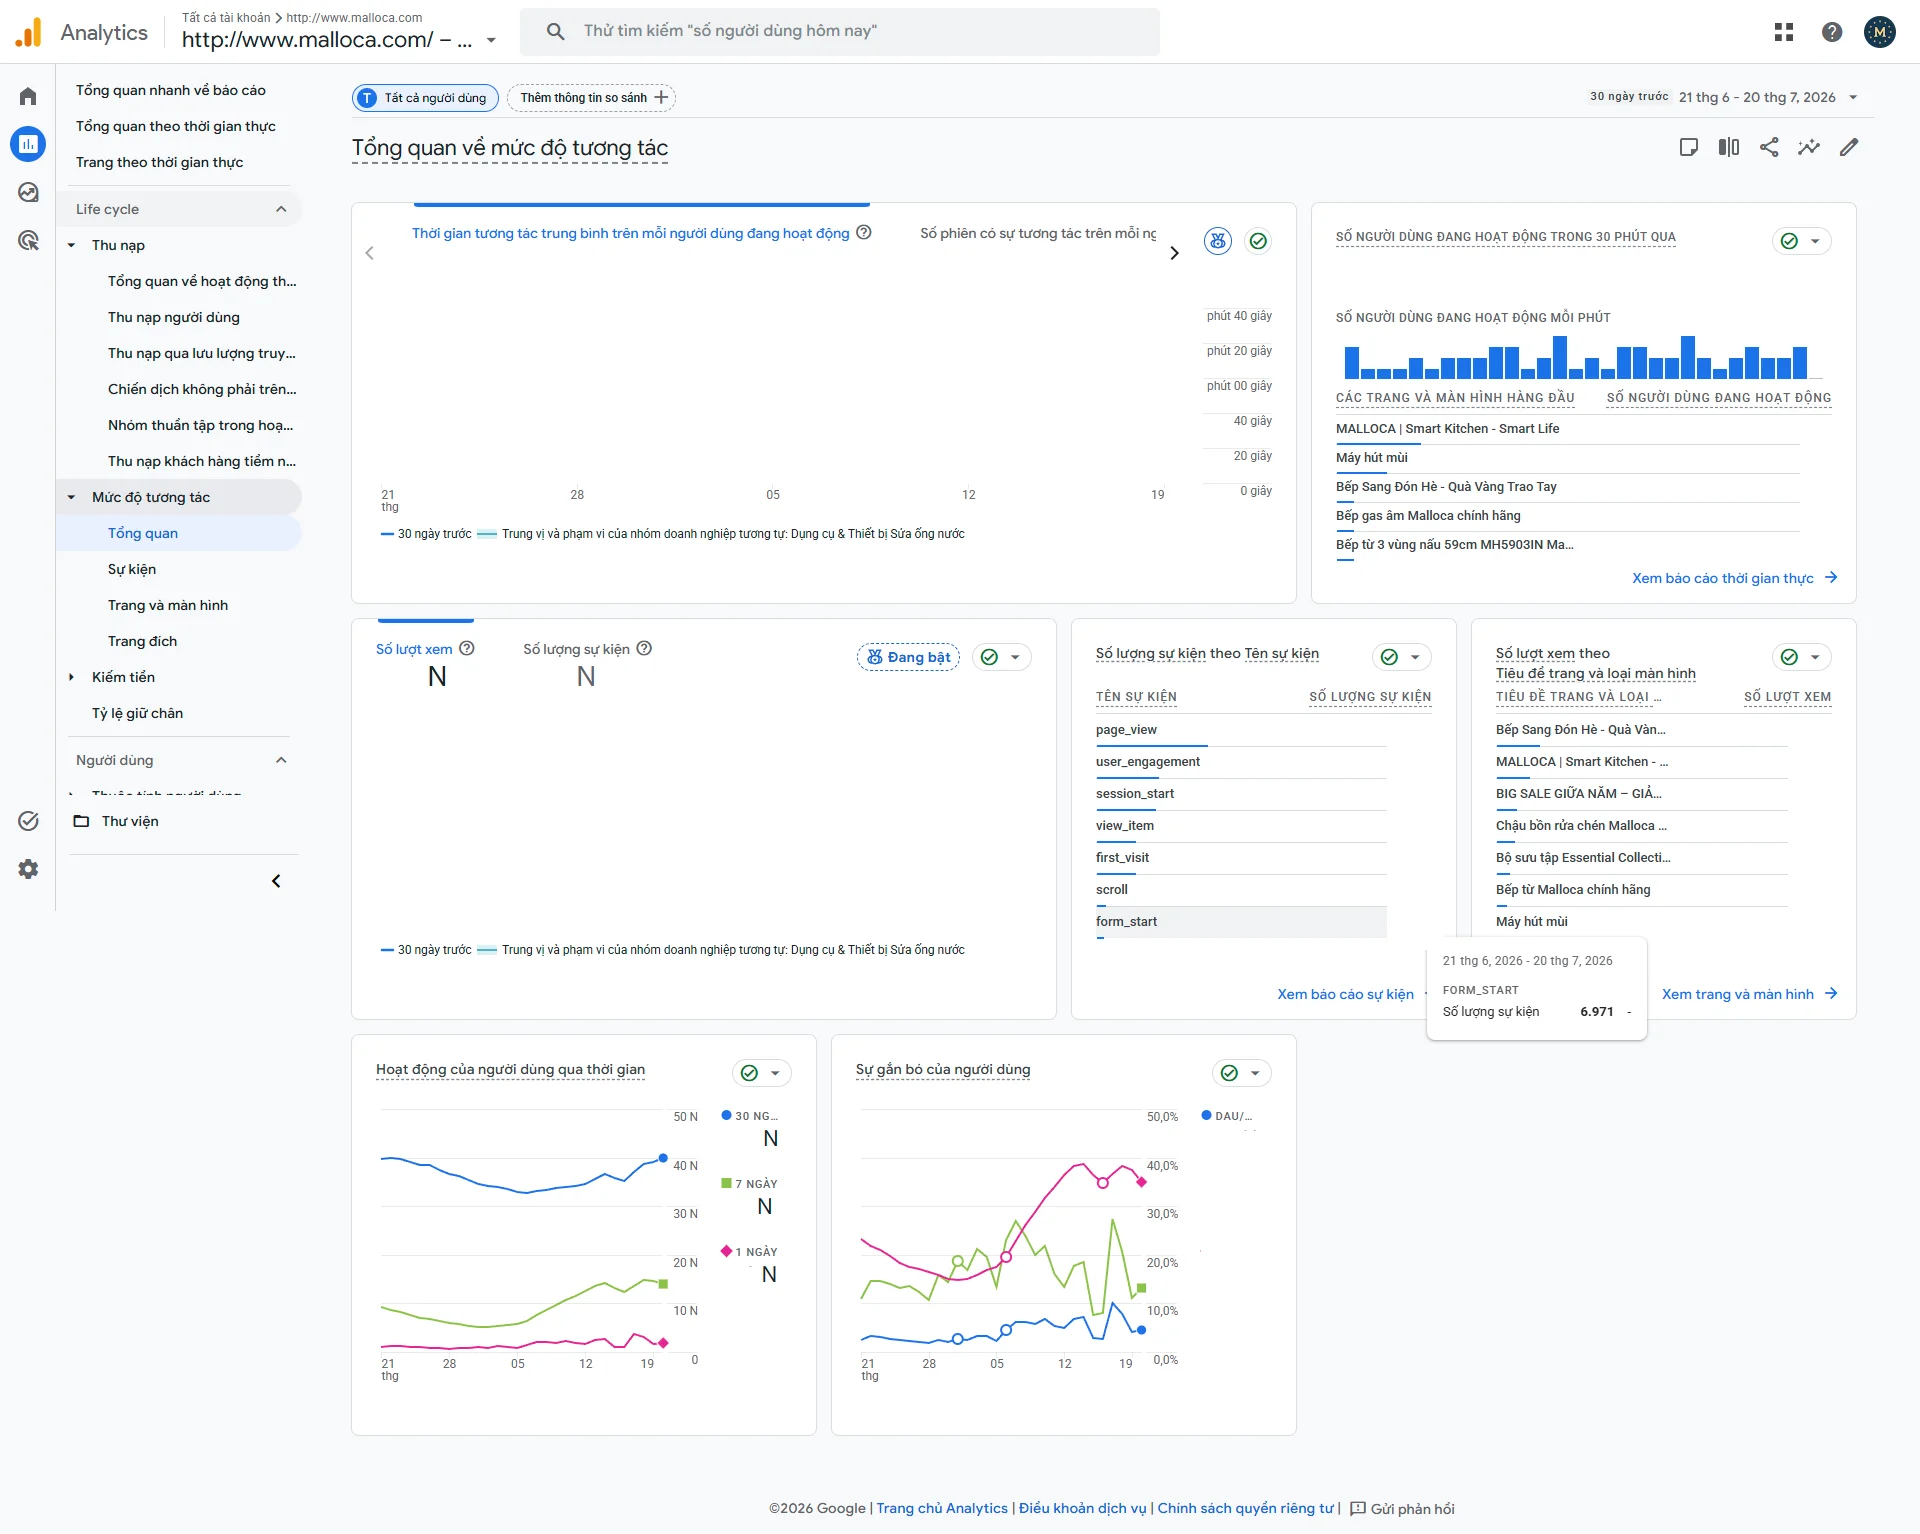
Task: Collapse the Thu nạp tree group
Action: tap(71, 245)
